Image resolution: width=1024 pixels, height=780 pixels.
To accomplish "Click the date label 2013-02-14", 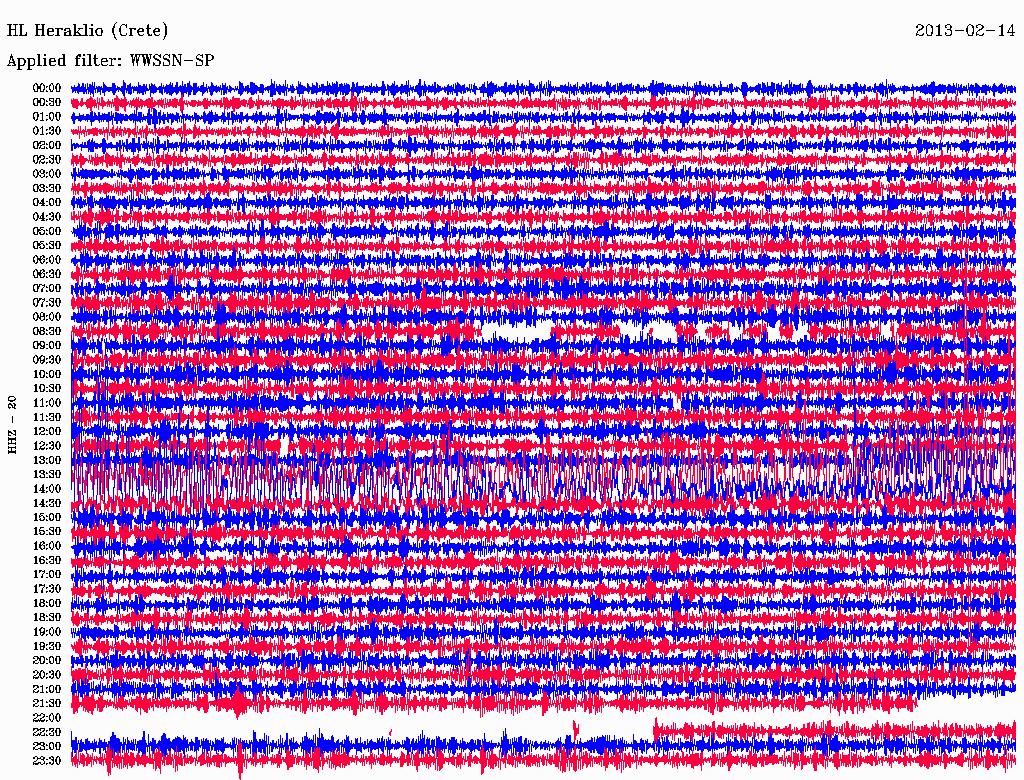I will (965, 31).
